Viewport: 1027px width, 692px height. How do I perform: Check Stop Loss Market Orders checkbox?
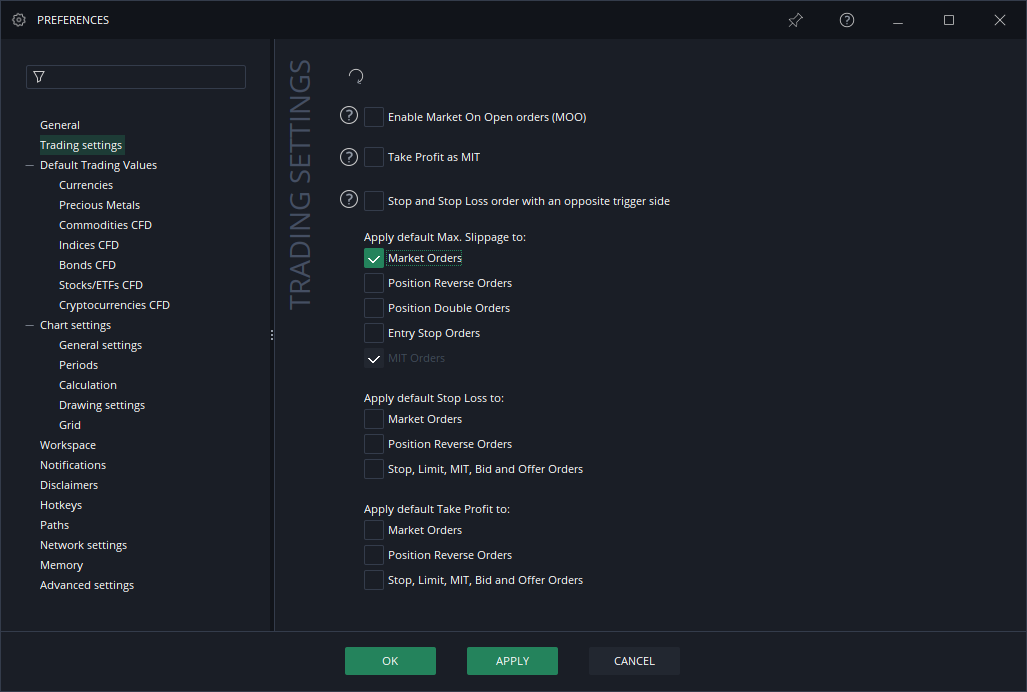(374, 419)
